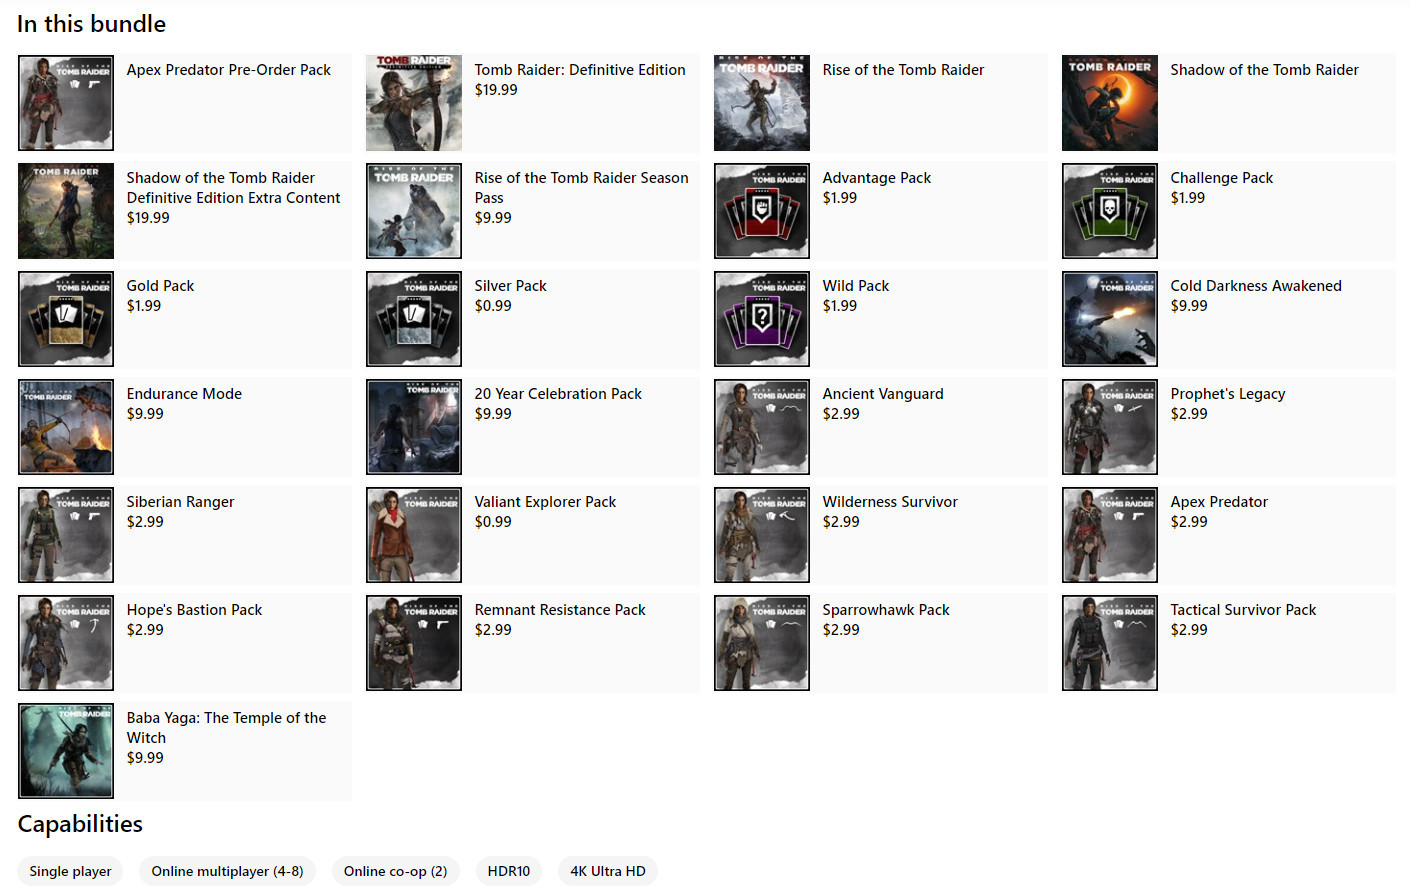Open the $2.99 Apex Predator outfit image
1411x890 pixels.
pyautogui.click(x=1110, y=535)
